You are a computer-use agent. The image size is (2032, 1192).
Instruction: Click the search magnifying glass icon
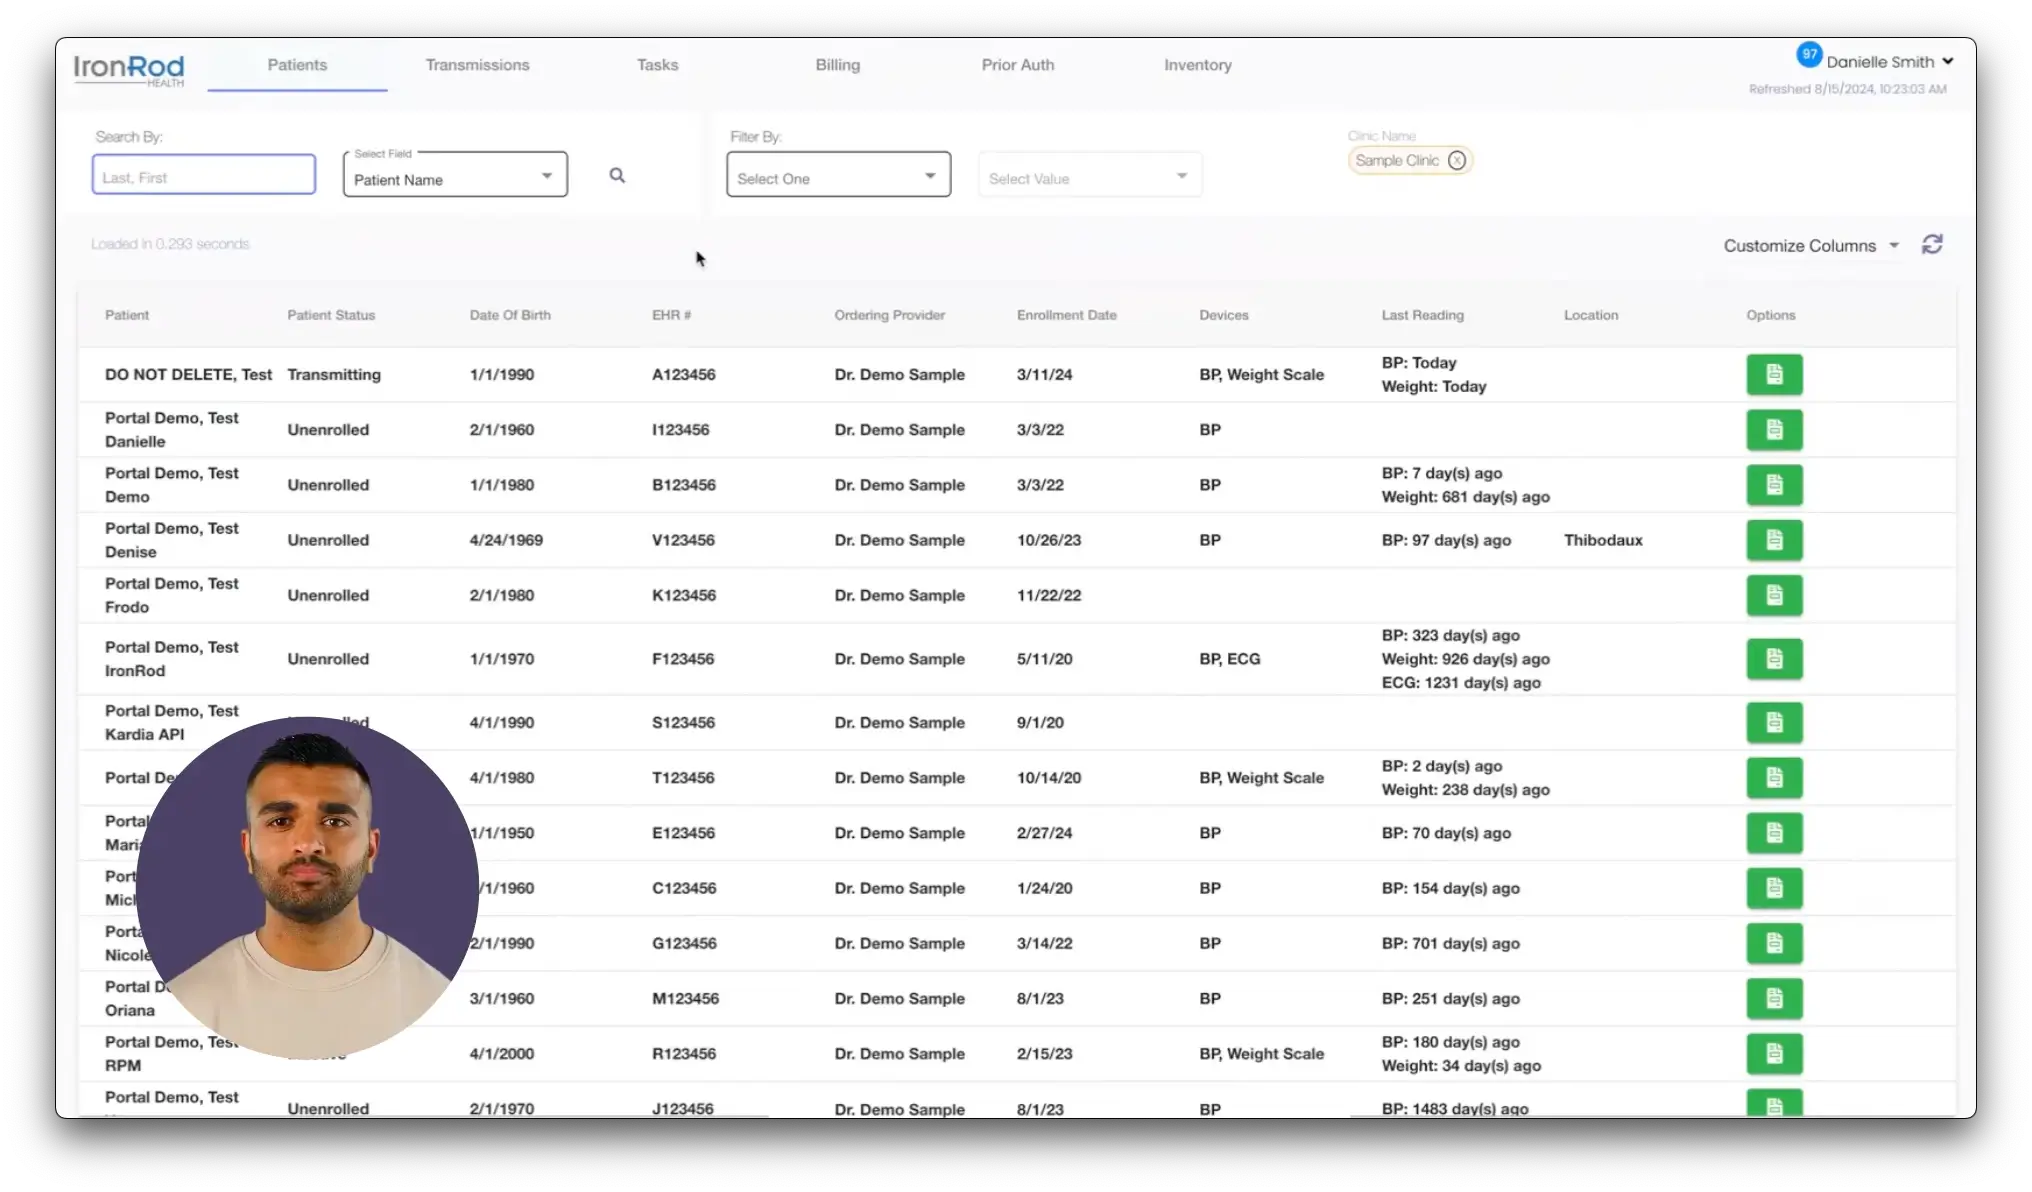[x=617, y=176]
